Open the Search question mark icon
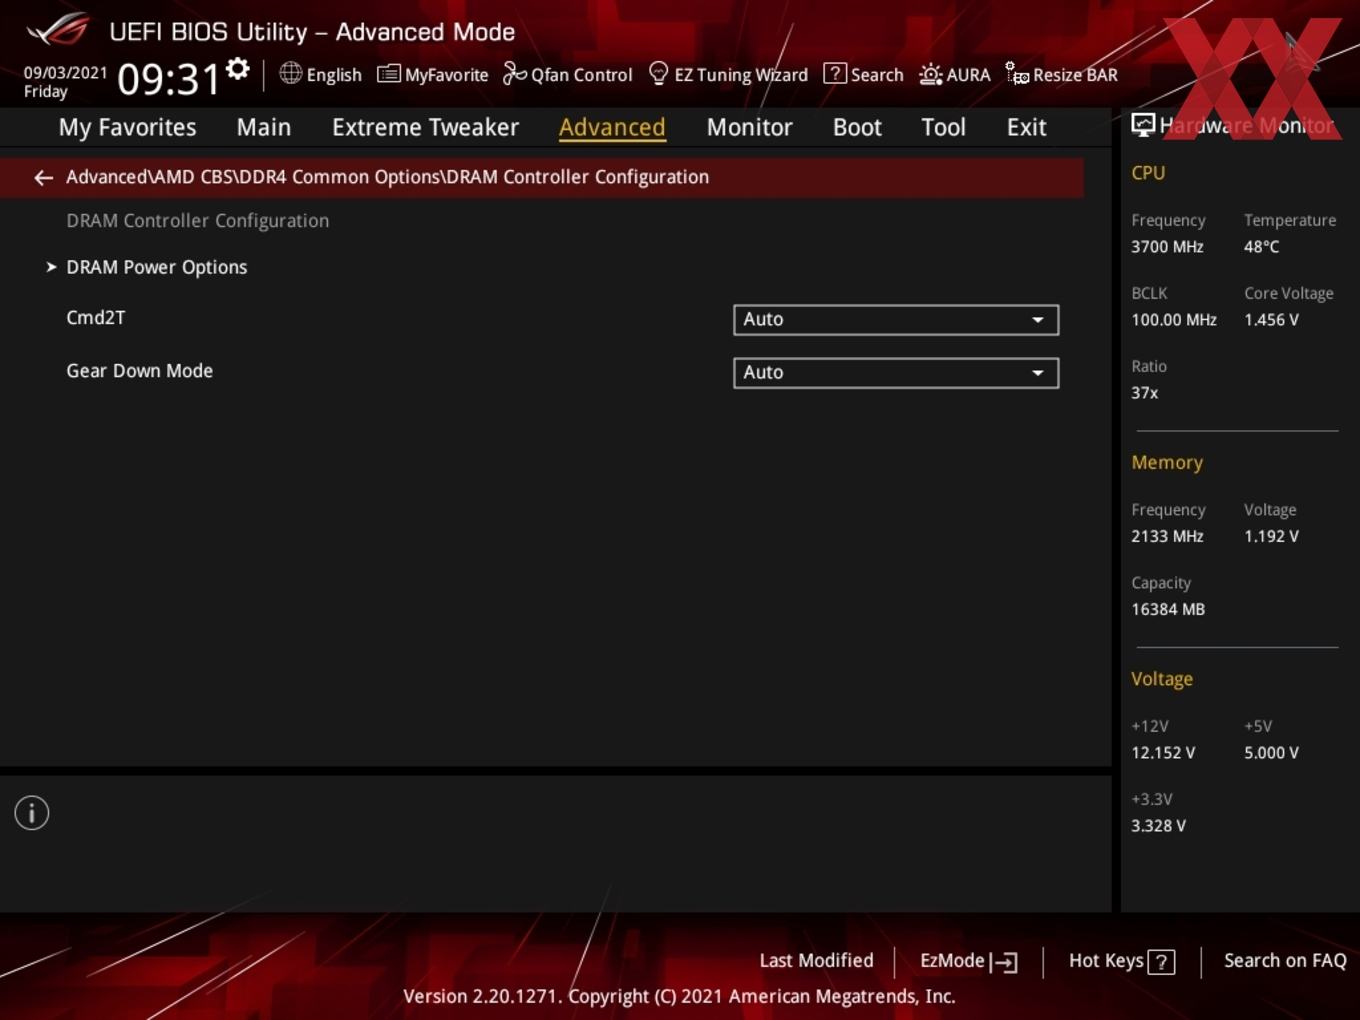Screen dimensions: 1360x1020 point(834,73)
